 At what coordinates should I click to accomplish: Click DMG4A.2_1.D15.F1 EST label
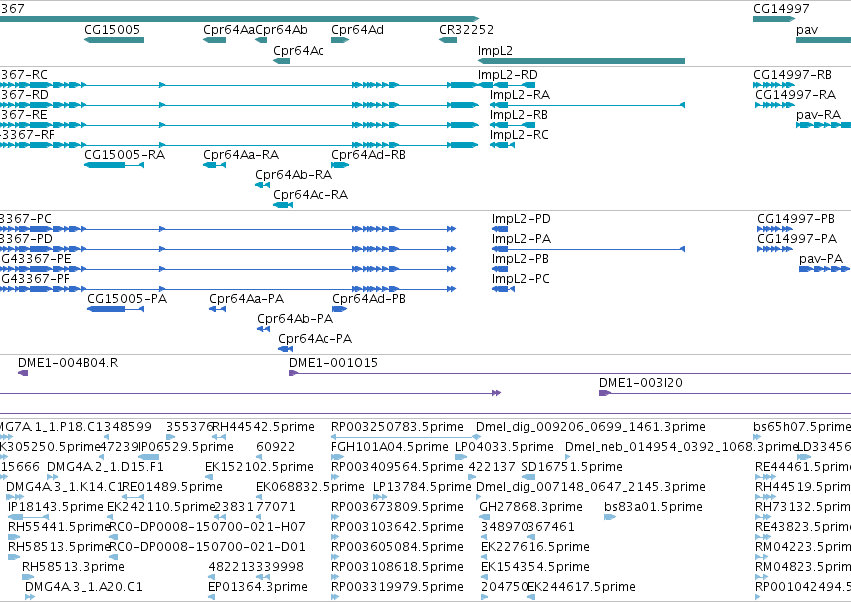[x=105, y=467]
